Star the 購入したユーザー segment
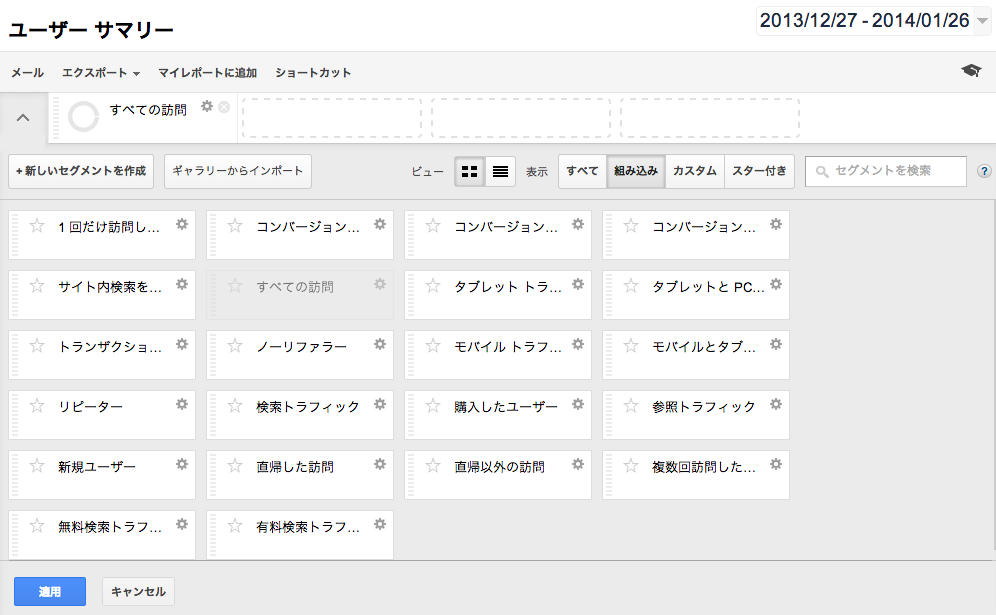 click(x=433, y=405)
